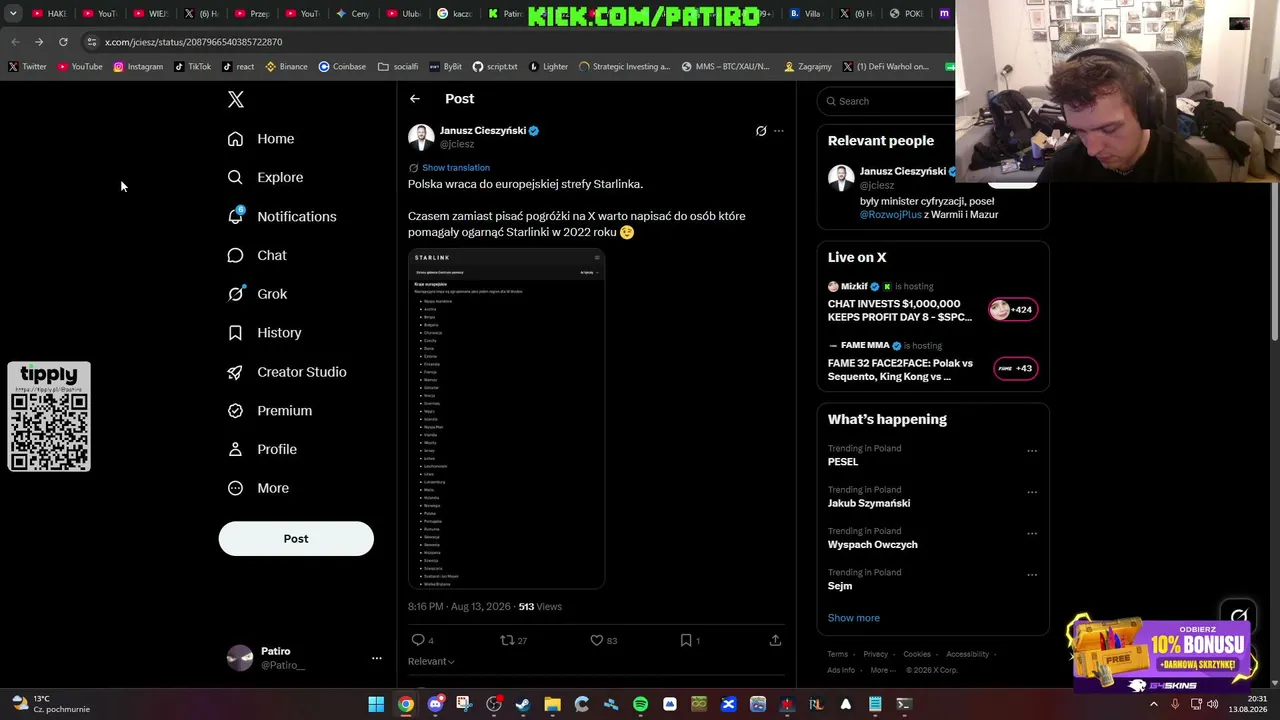Screen dimensions: 1280x720
Task: Open Instagram bookmark
Action: [138, 67]
